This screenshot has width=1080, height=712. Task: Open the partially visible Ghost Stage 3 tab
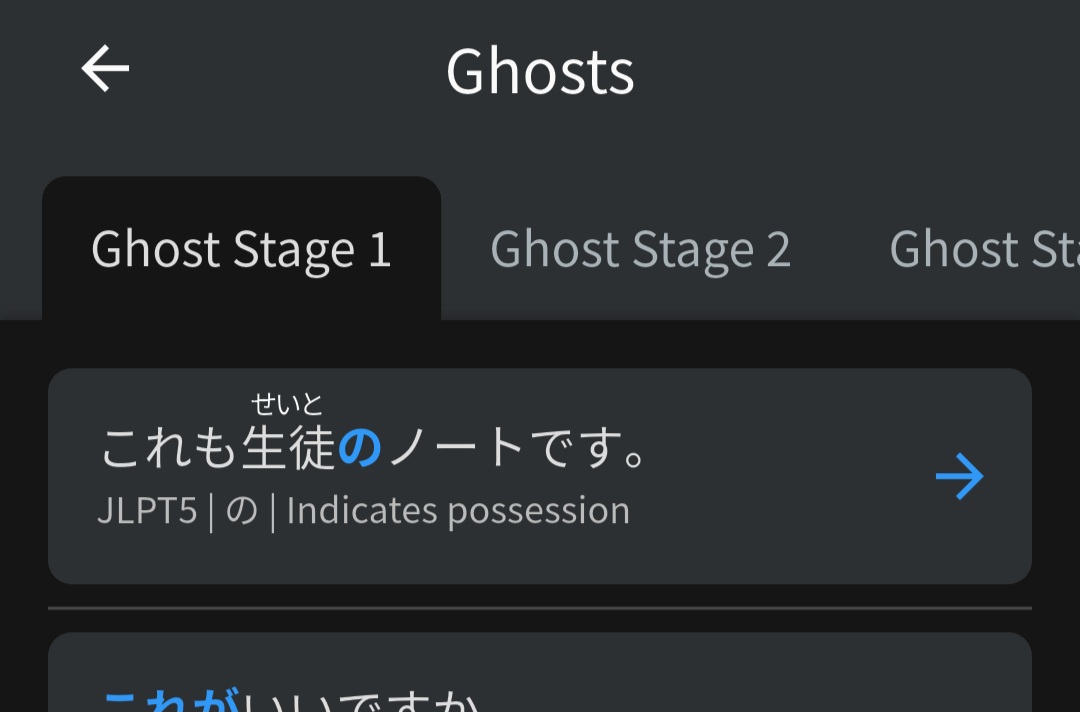point(984,249)
